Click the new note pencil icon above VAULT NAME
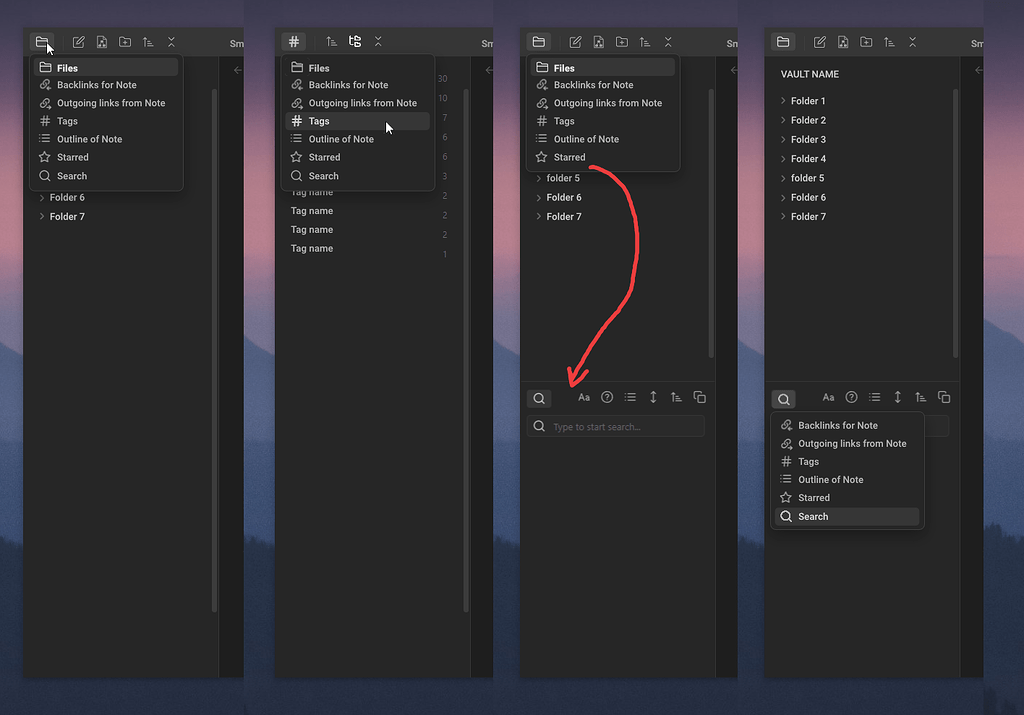This screenshot has width=1024, height=715. pos(820,42)
